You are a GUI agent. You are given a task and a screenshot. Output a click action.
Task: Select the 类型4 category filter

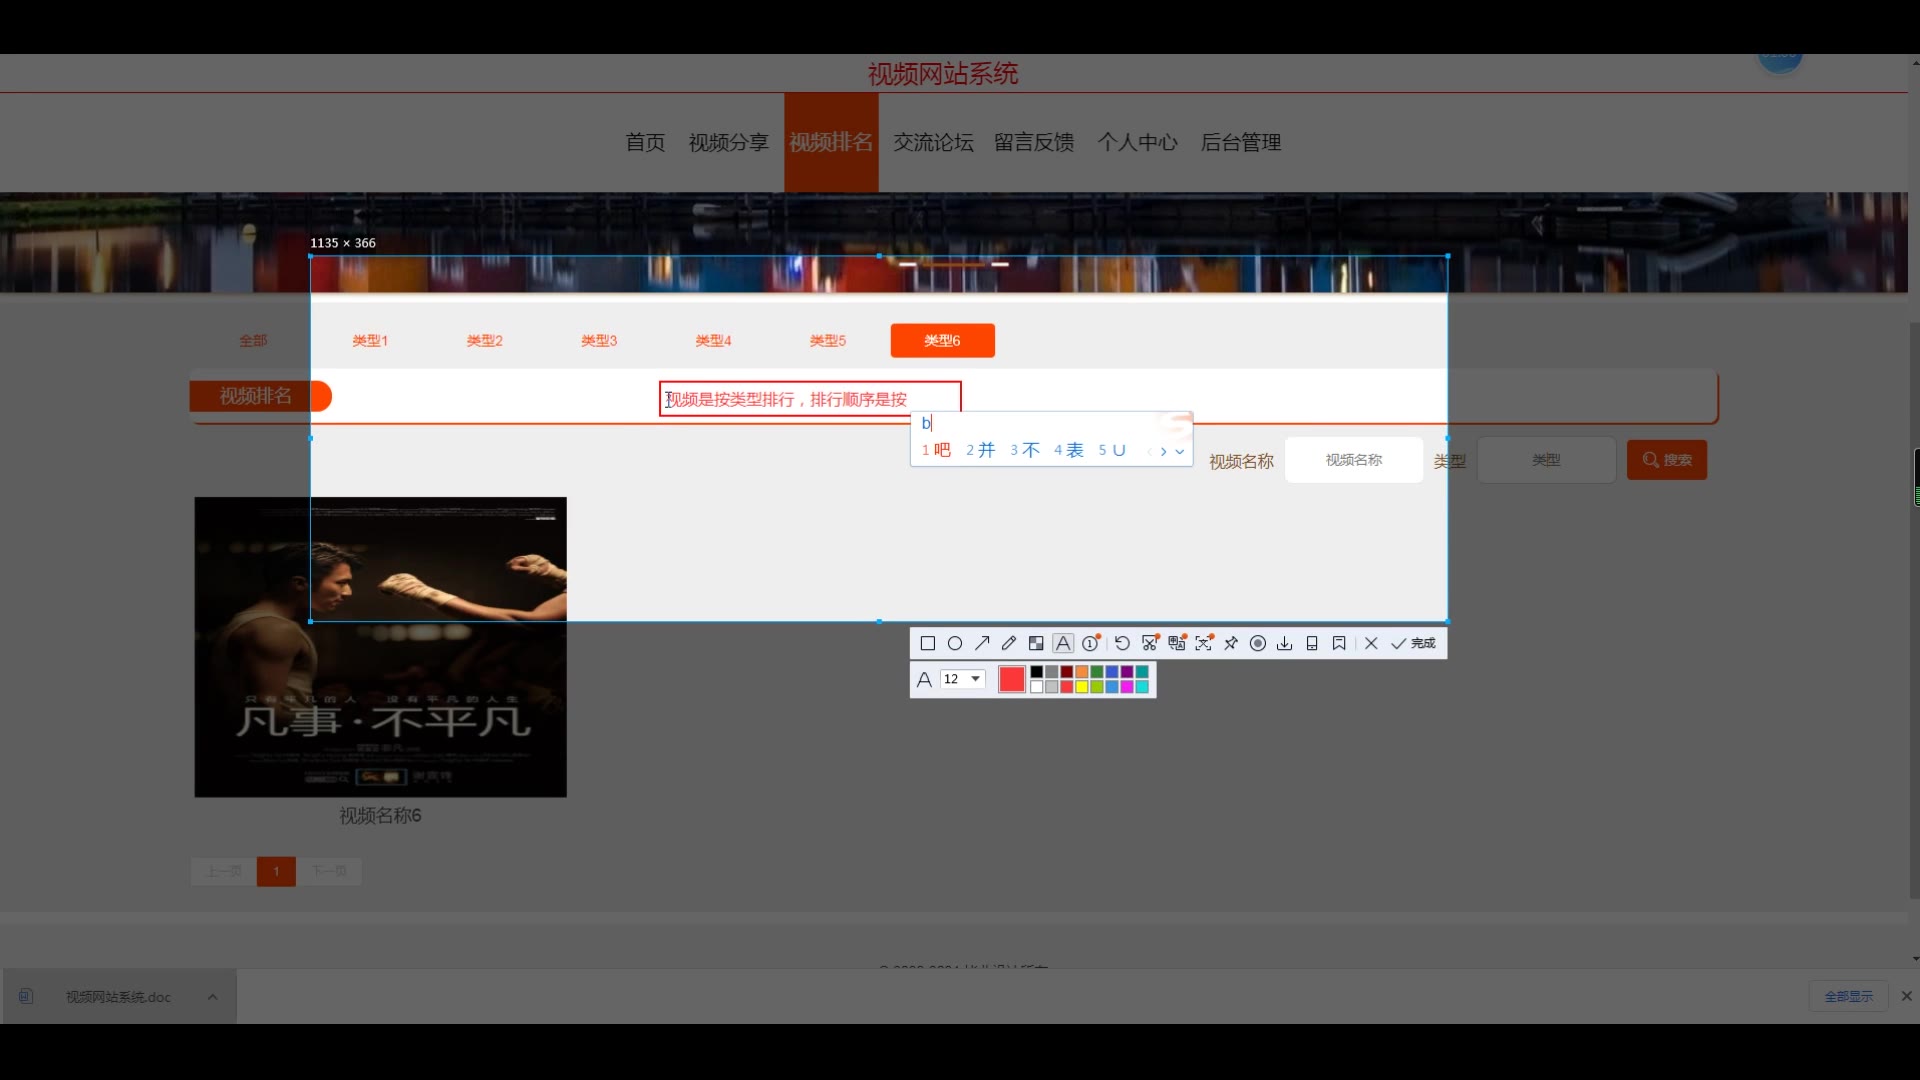pos(713,341)
